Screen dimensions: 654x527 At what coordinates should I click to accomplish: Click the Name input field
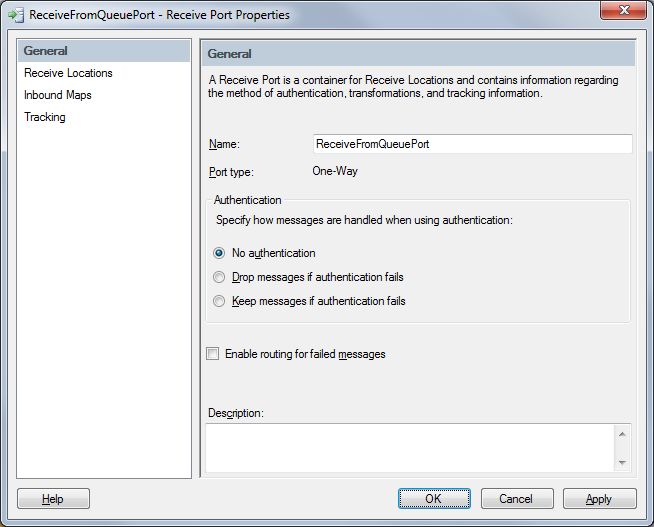(473, 144)
